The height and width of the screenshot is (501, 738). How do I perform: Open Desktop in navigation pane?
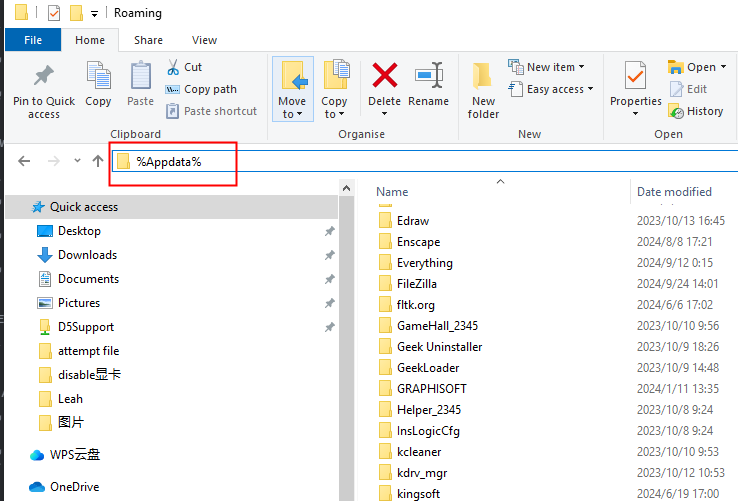pyautogui.click(x=79, y=231)
